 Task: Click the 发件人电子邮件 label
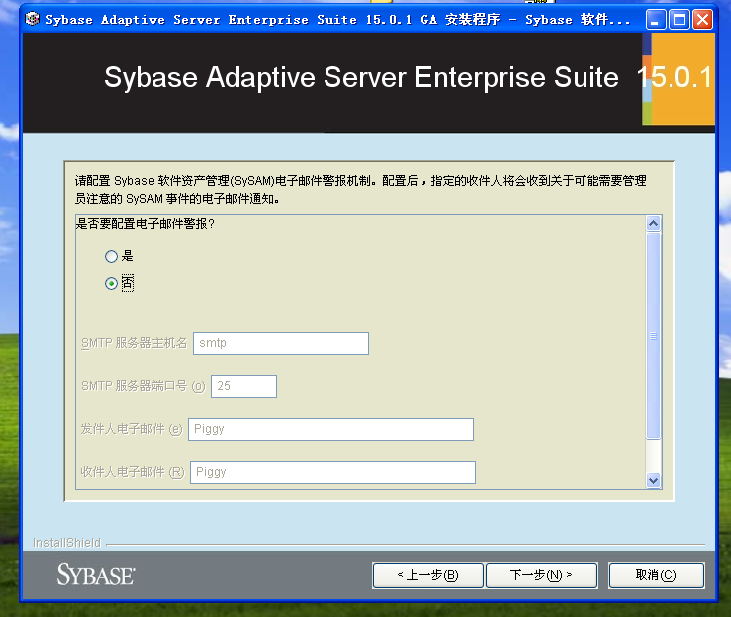pyautogui.click(x=131, y=429)
